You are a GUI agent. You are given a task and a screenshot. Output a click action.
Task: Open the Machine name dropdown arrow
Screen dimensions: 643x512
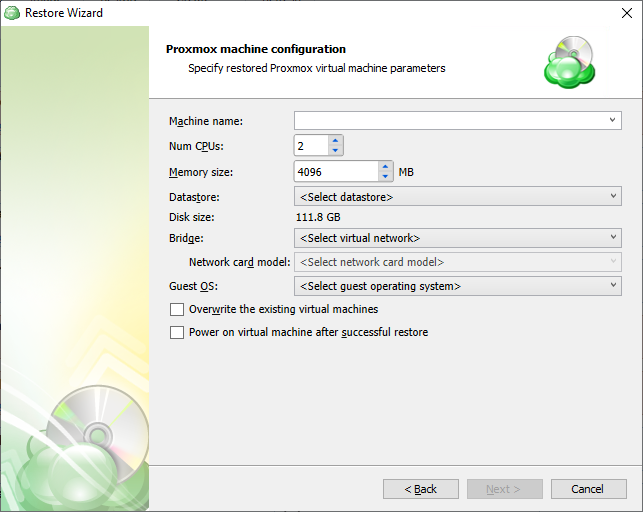tap(612, 120)
